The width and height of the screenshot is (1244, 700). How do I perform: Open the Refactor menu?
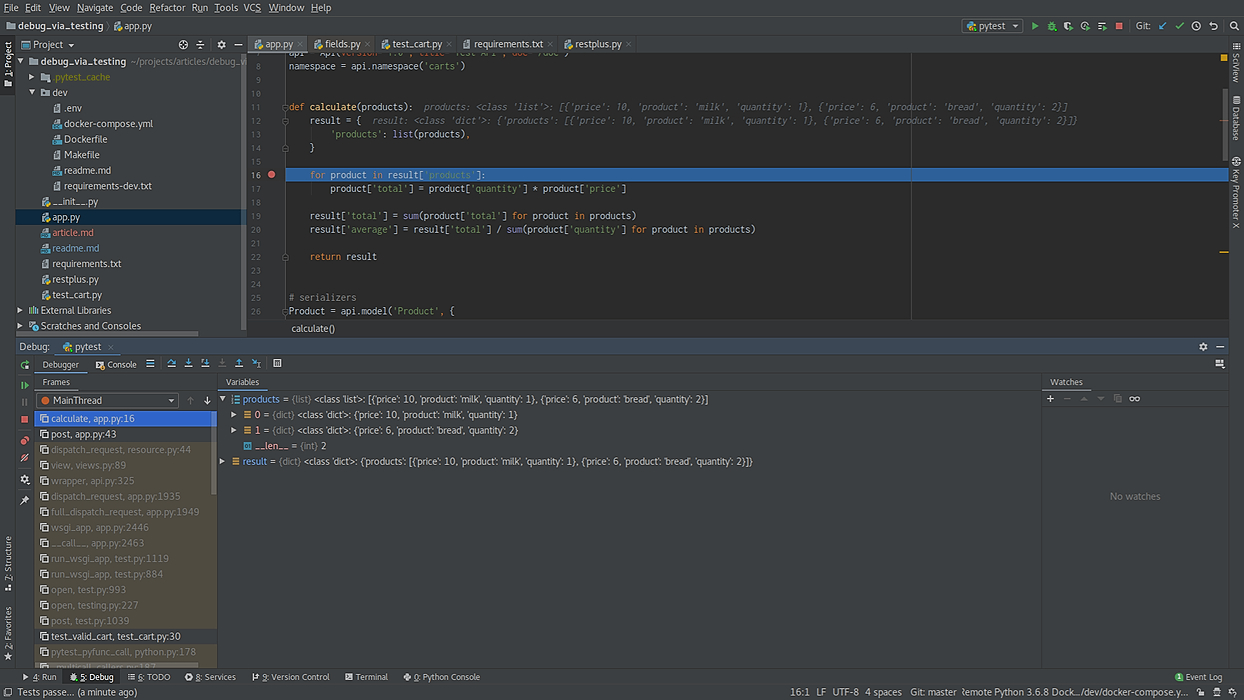(167, 7)
